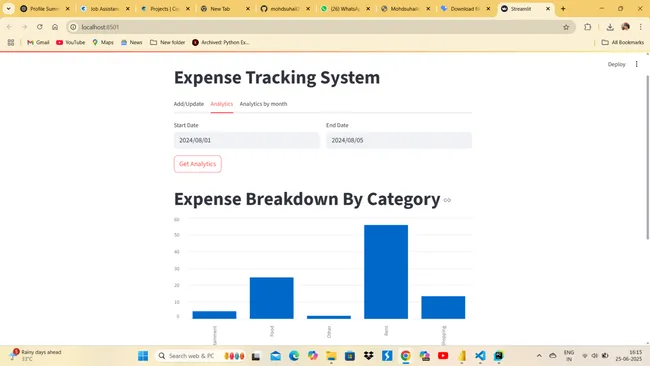Reload the page with the refresh icon
650x366 pixels.
(x=40, y=27)
